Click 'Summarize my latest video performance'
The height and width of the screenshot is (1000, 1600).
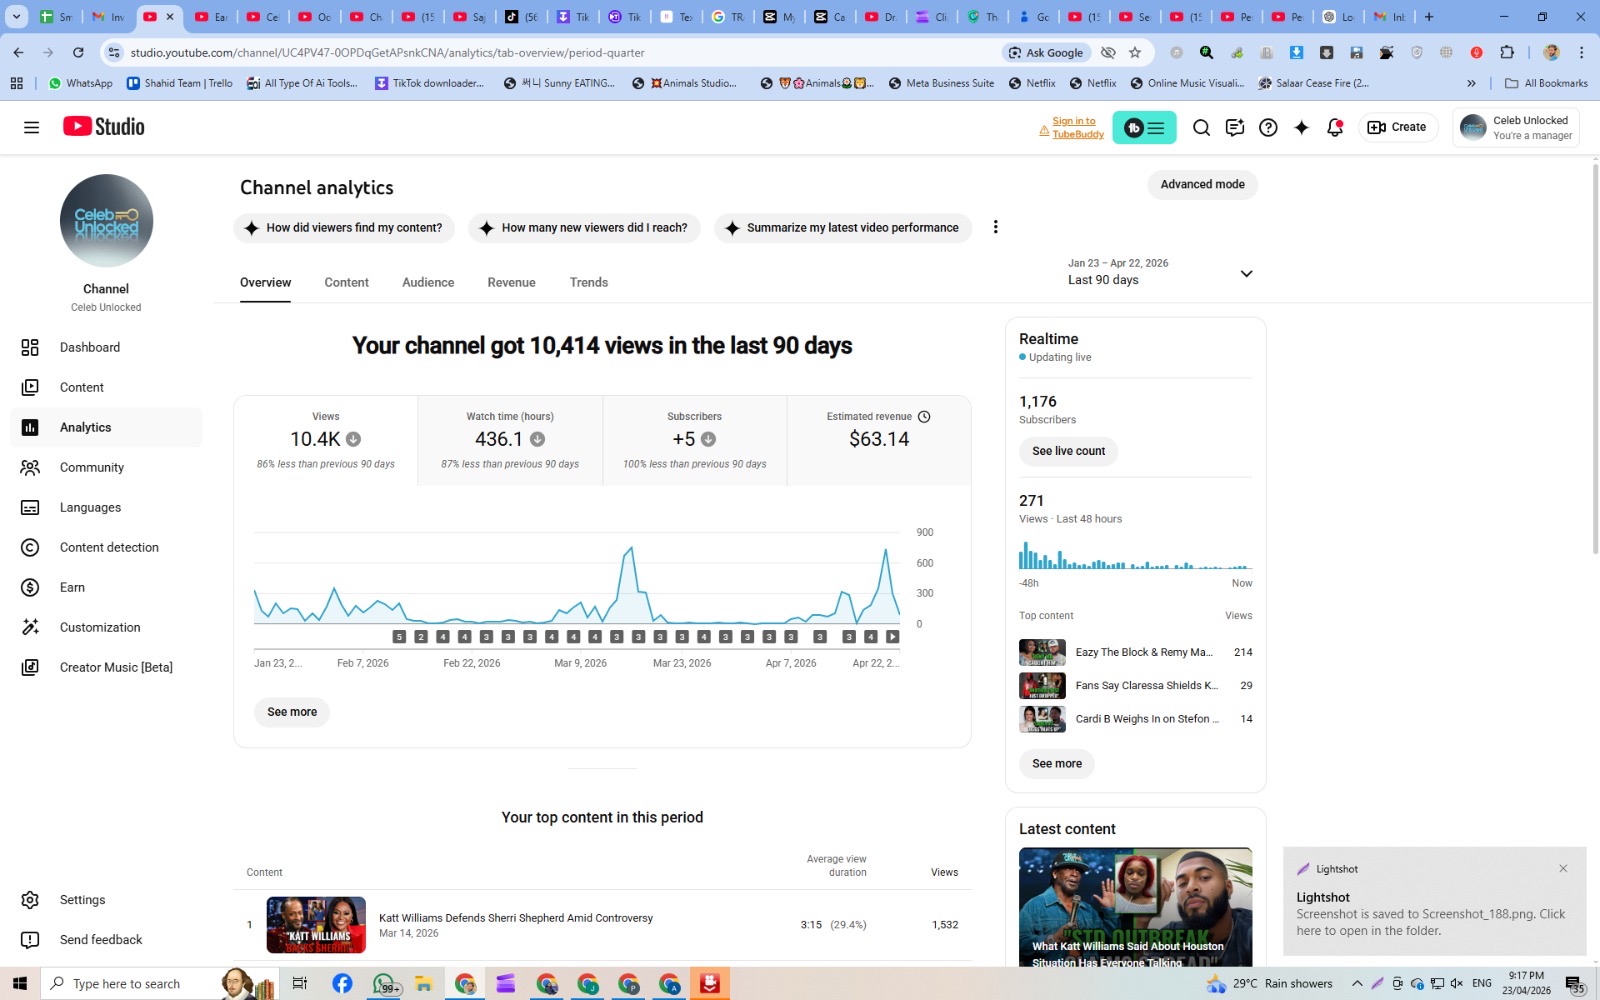(843, 228)
